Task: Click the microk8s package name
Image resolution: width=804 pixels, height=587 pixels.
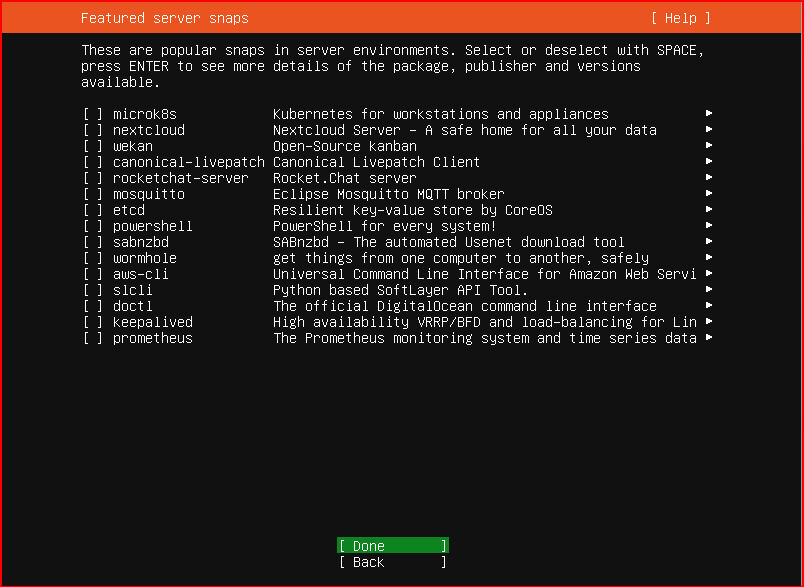Action: tap(145, 114)
